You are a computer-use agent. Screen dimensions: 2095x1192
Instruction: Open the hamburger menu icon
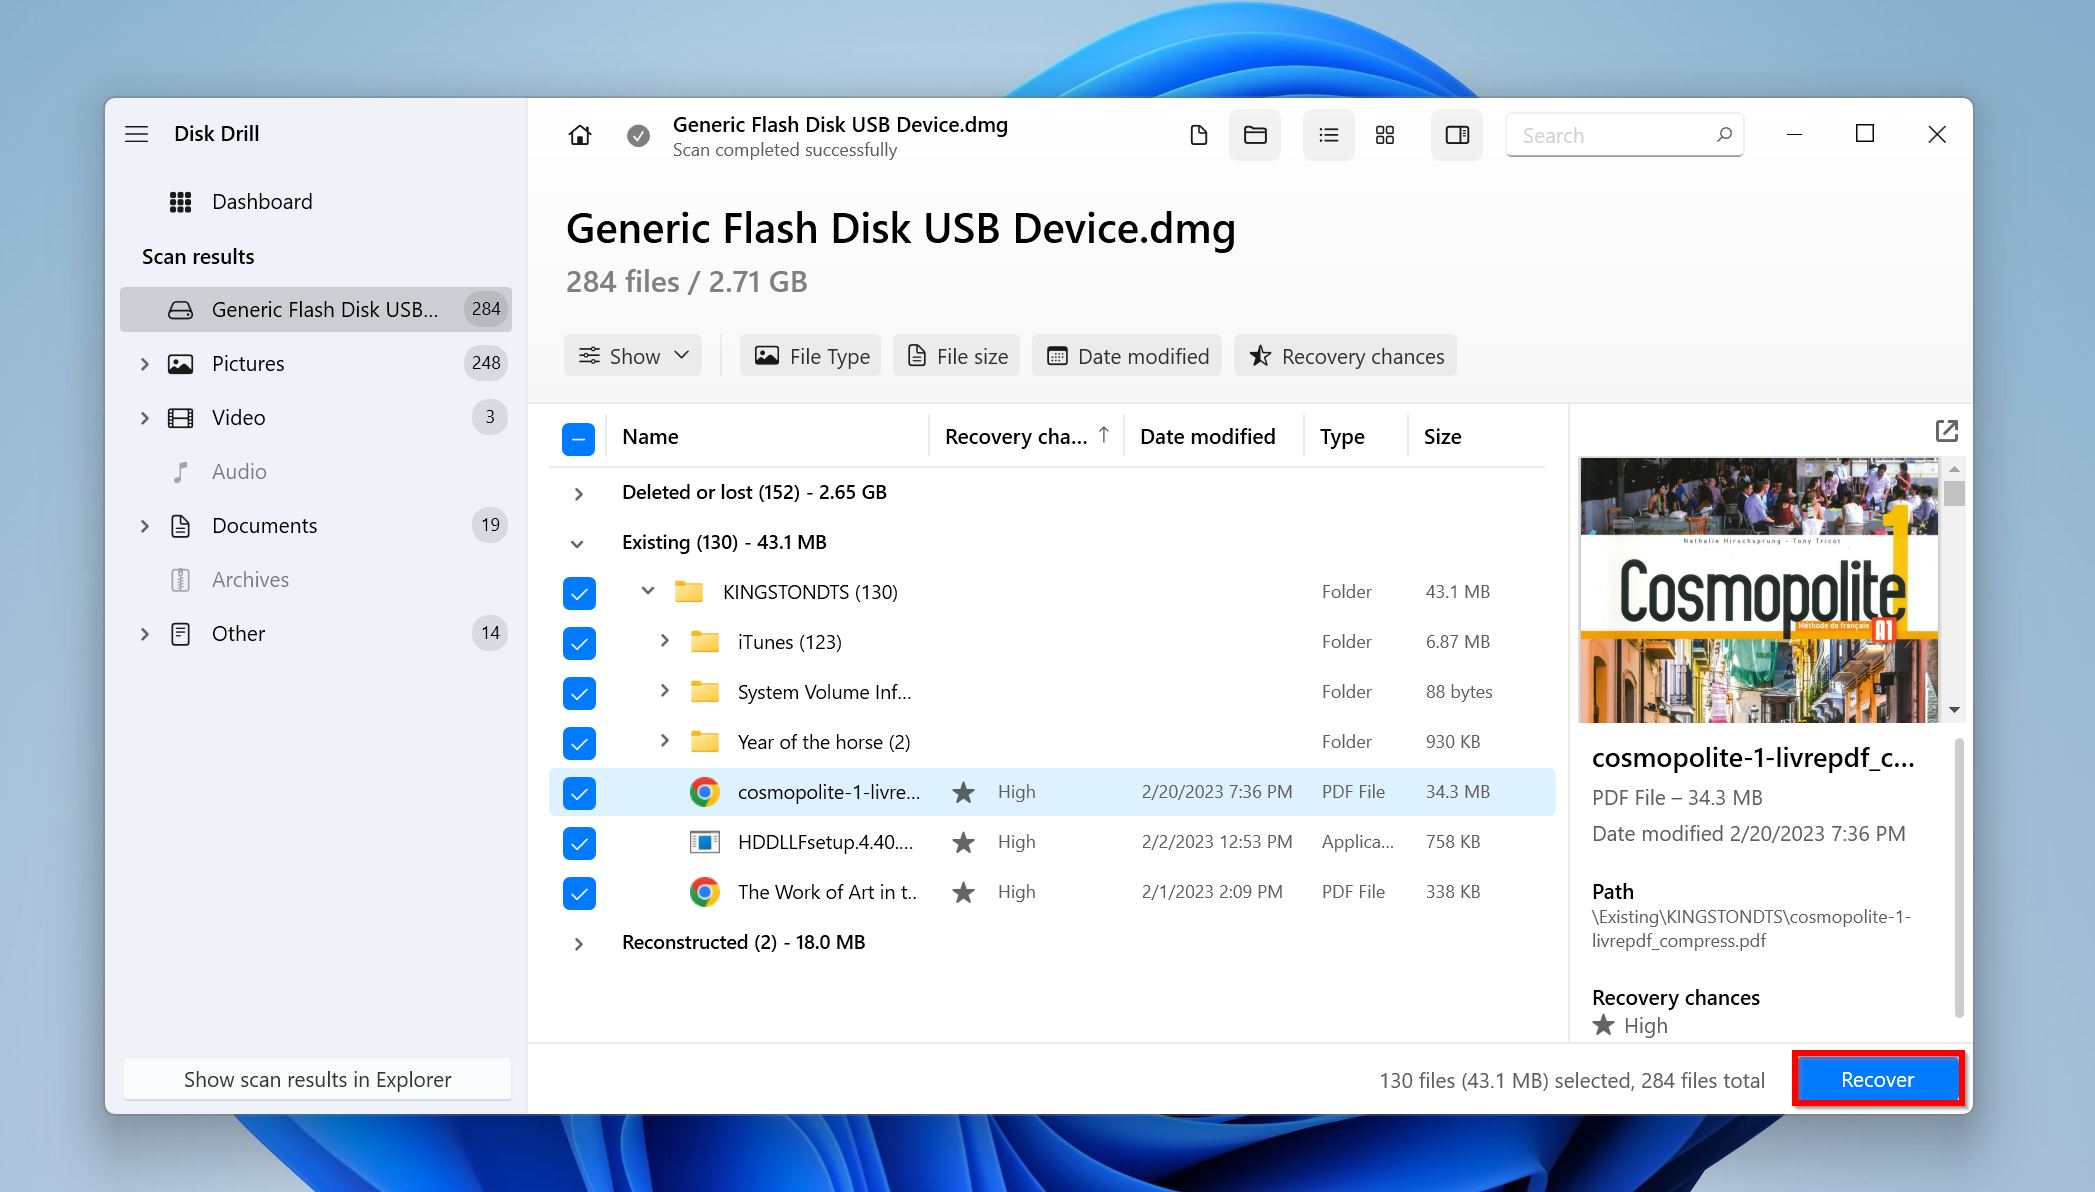(x=137, y=134)
